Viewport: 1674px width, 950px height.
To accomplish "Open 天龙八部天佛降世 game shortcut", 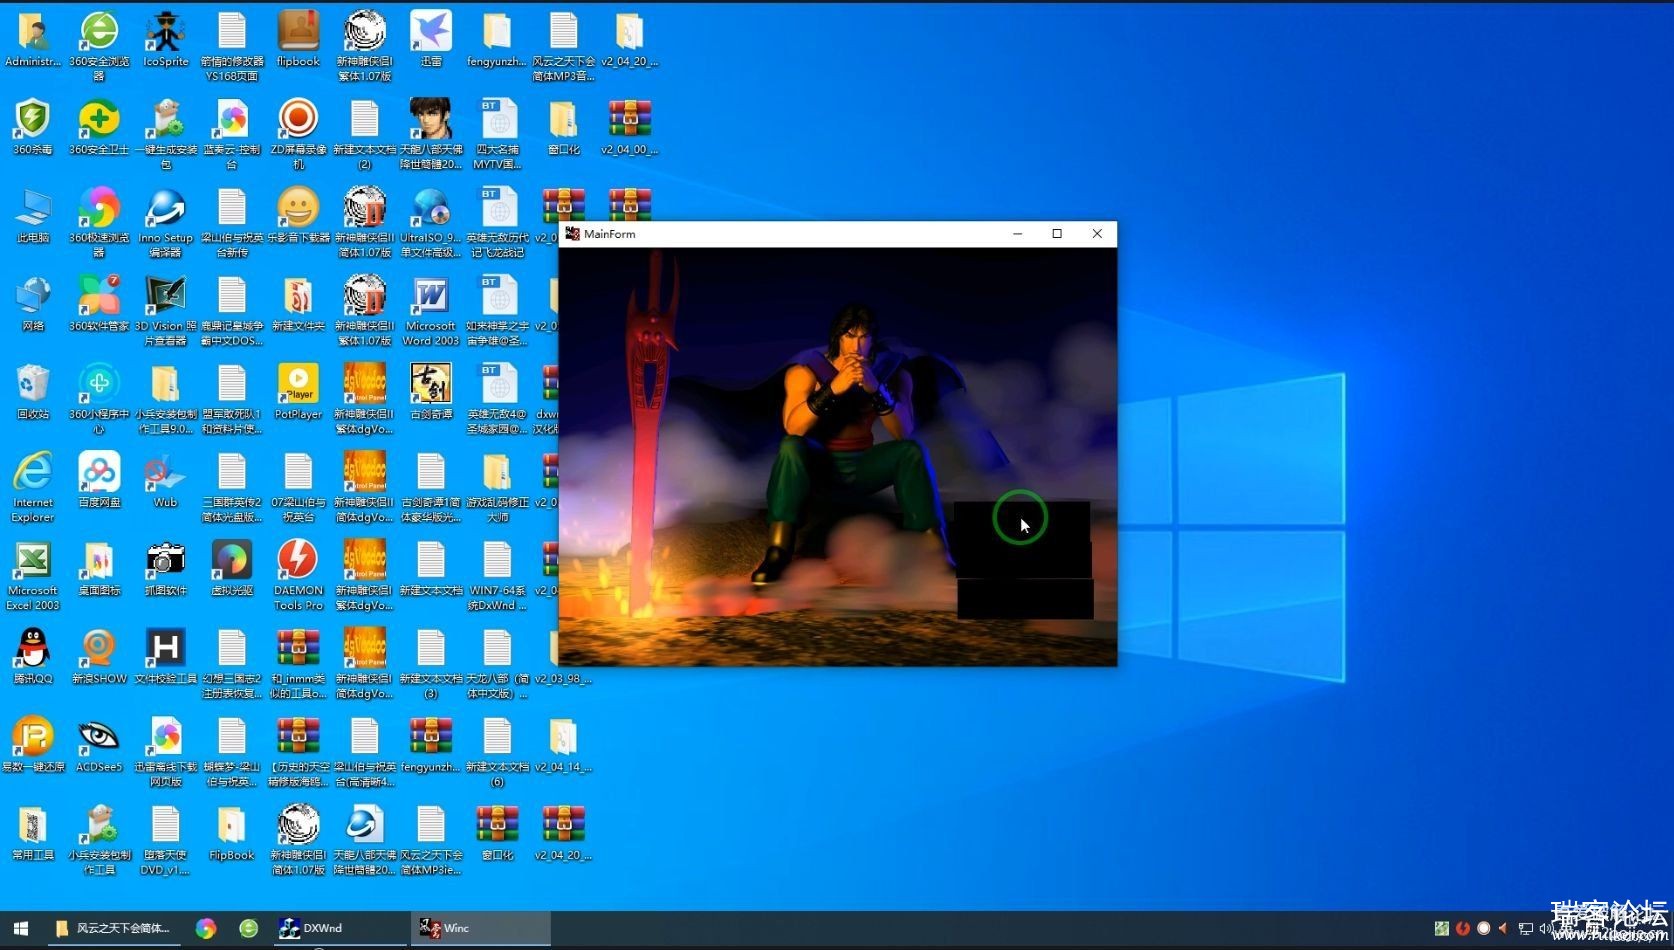I will tap(431, 134).
